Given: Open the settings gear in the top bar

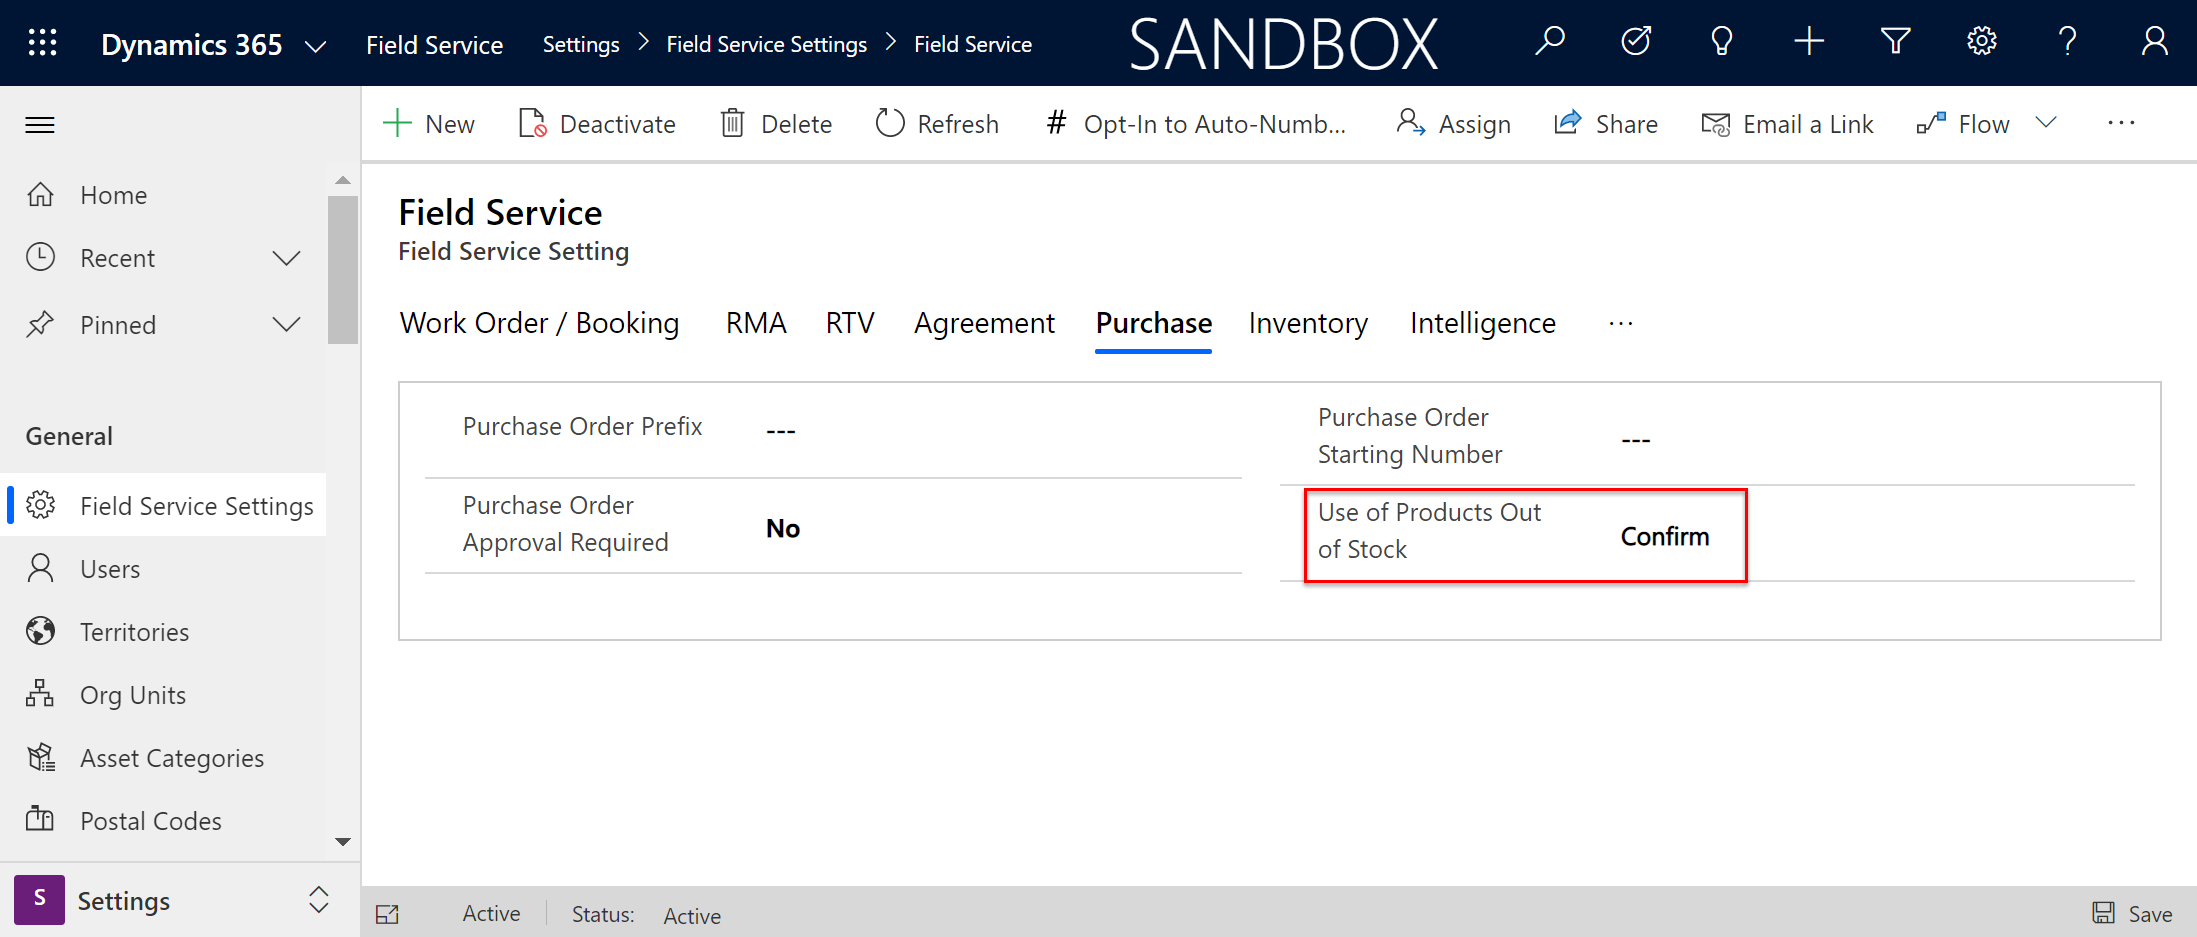Looking at the screenshot, I should click(1982, 42).
